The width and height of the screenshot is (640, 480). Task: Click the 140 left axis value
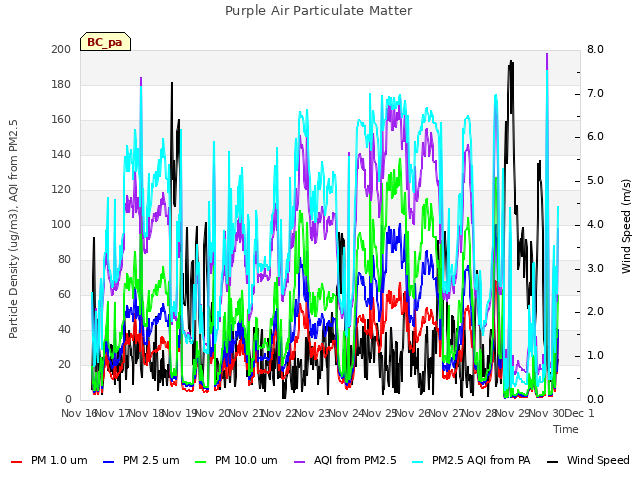[61, 154]
